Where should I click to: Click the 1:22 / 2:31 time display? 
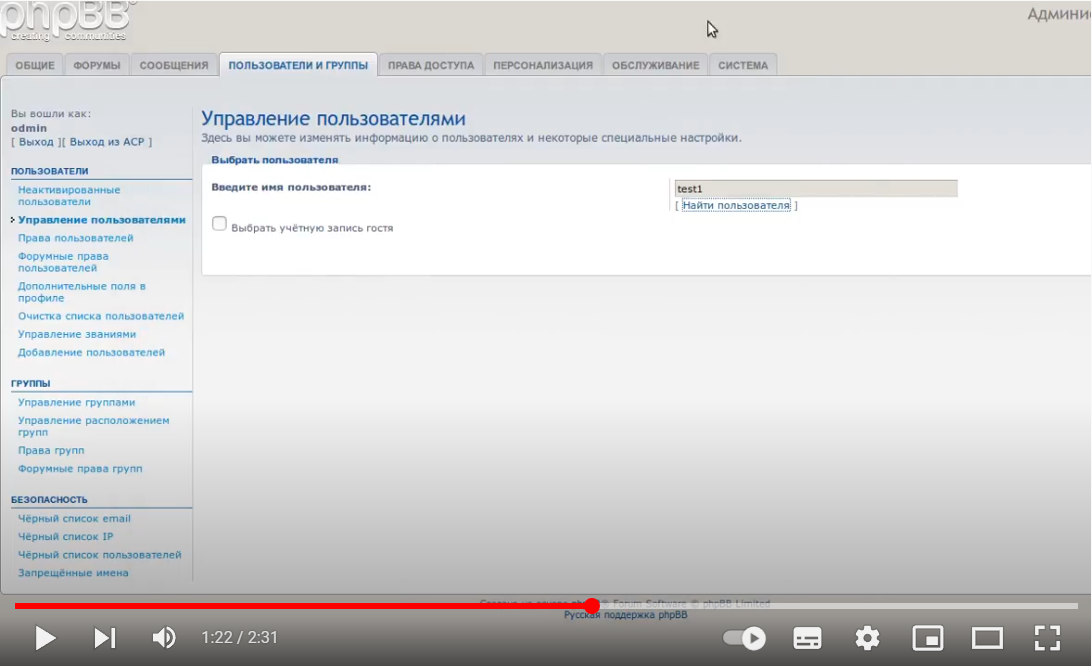pos(240,637)
